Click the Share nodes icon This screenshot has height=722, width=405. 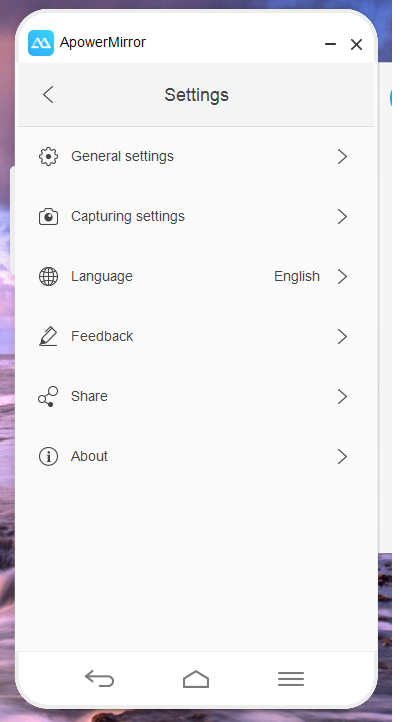[48, 396]
